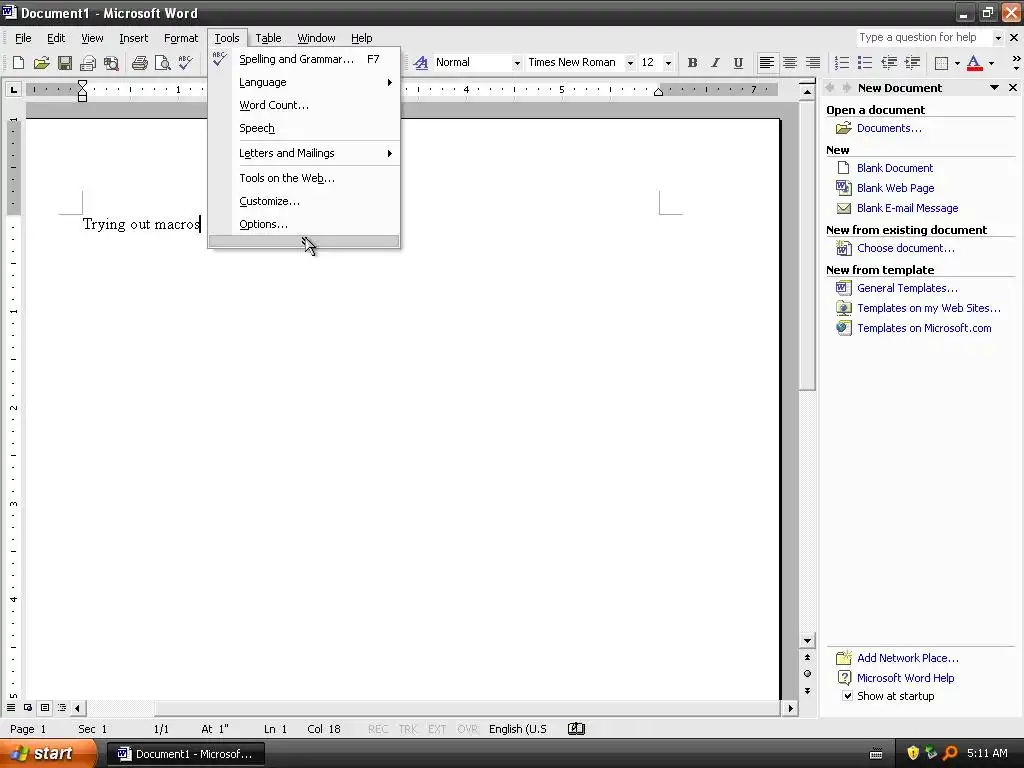1024x768 pixels.
Task: Close the New Document task pane
Action: [1013, 88]
